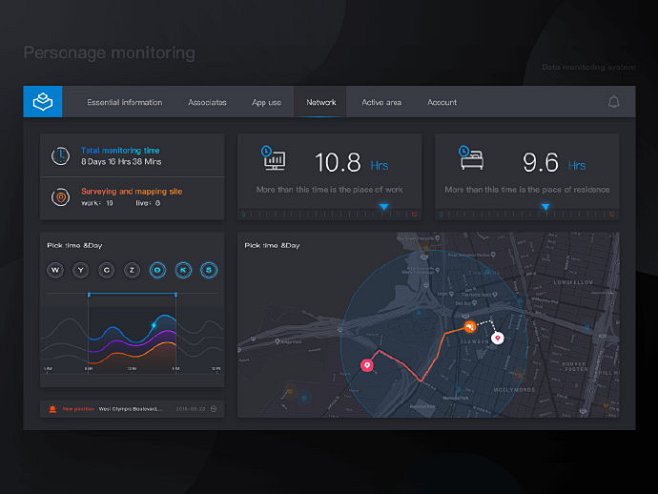Click the monitor chart icon in 10.8 Hrs card
This screenshot has width=658, height=494.
coord(273,158)
